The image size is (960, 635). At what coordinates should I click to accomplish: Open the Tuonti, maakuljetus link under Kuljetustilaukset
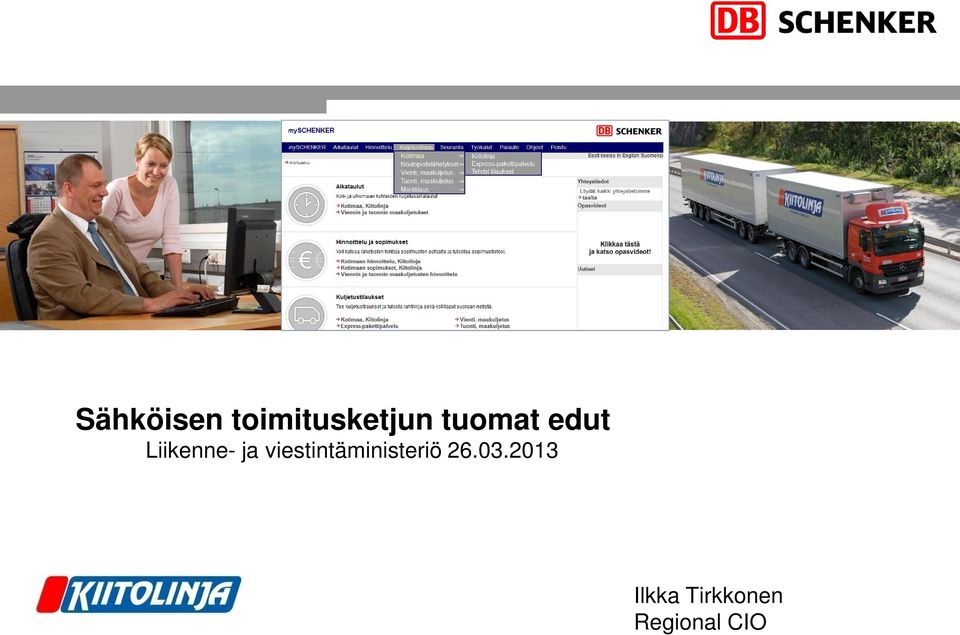[484, 326]
